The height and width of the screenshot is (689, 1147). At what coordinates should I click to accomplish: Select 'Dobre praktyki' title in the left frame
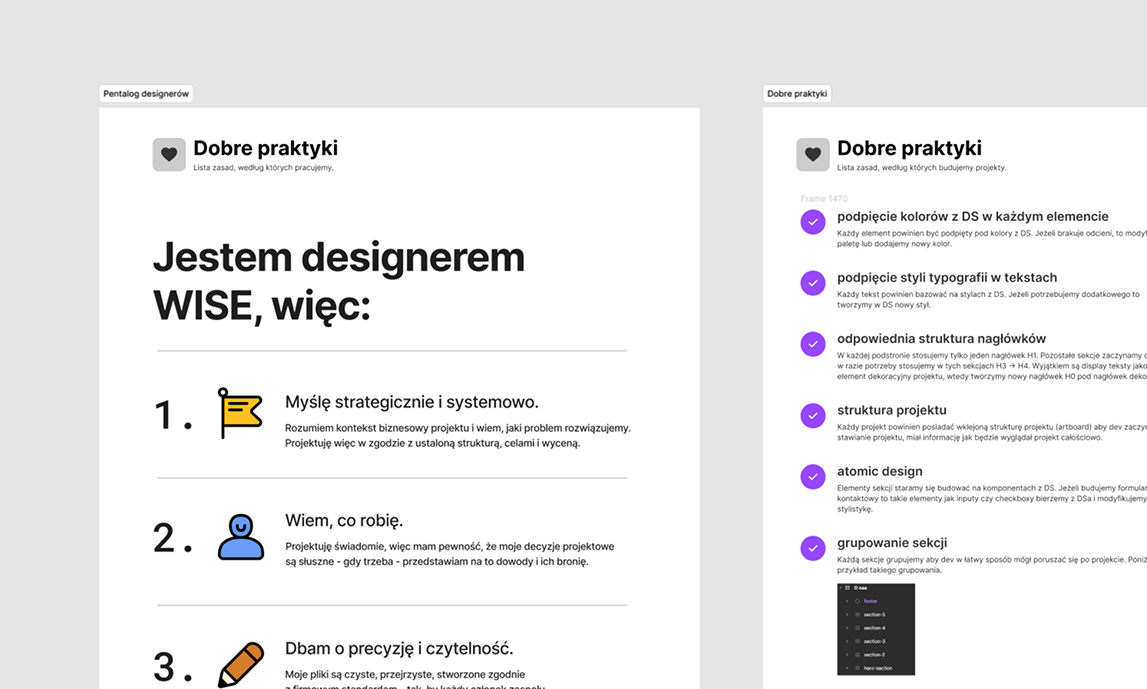pyautogui.click(x=266, y=148)
